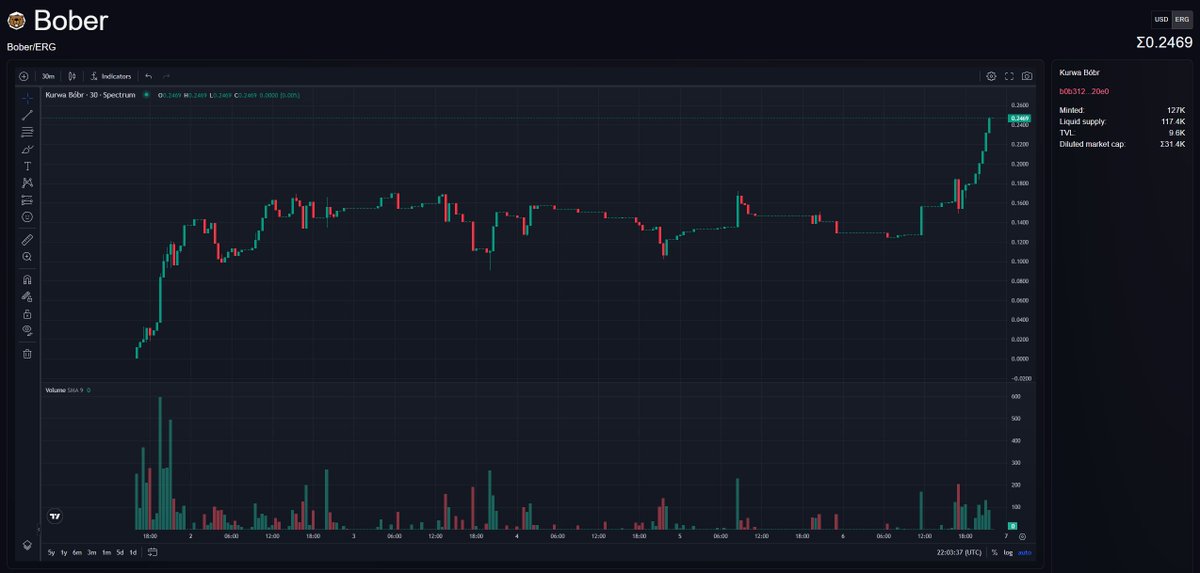Screen dimensions: 1200x573
Task: Click the green market status dot in legend
Action: pyautogui.click(x=147, y=95)
